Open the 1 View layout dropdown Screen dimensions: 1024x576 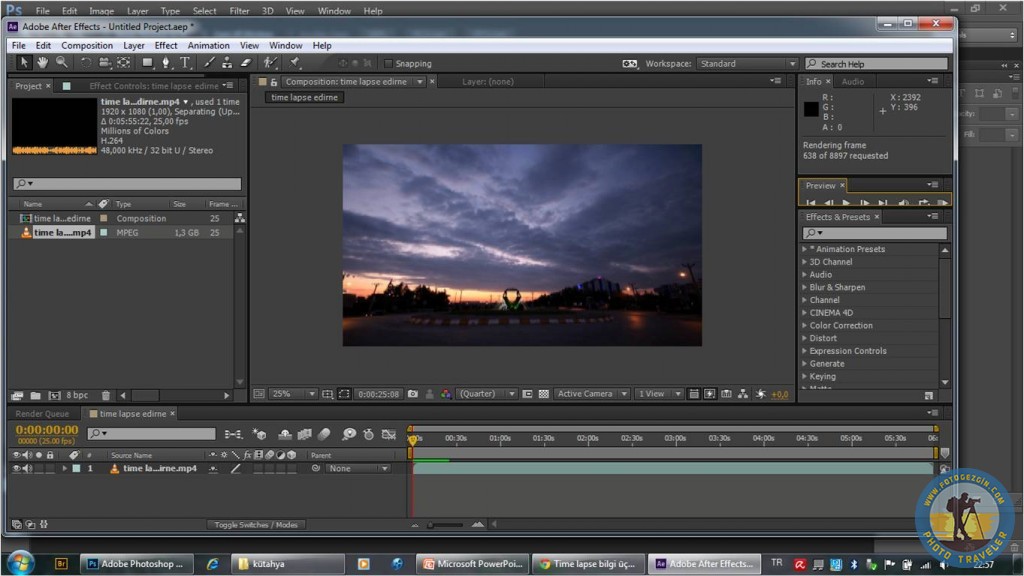click(658, 394)
